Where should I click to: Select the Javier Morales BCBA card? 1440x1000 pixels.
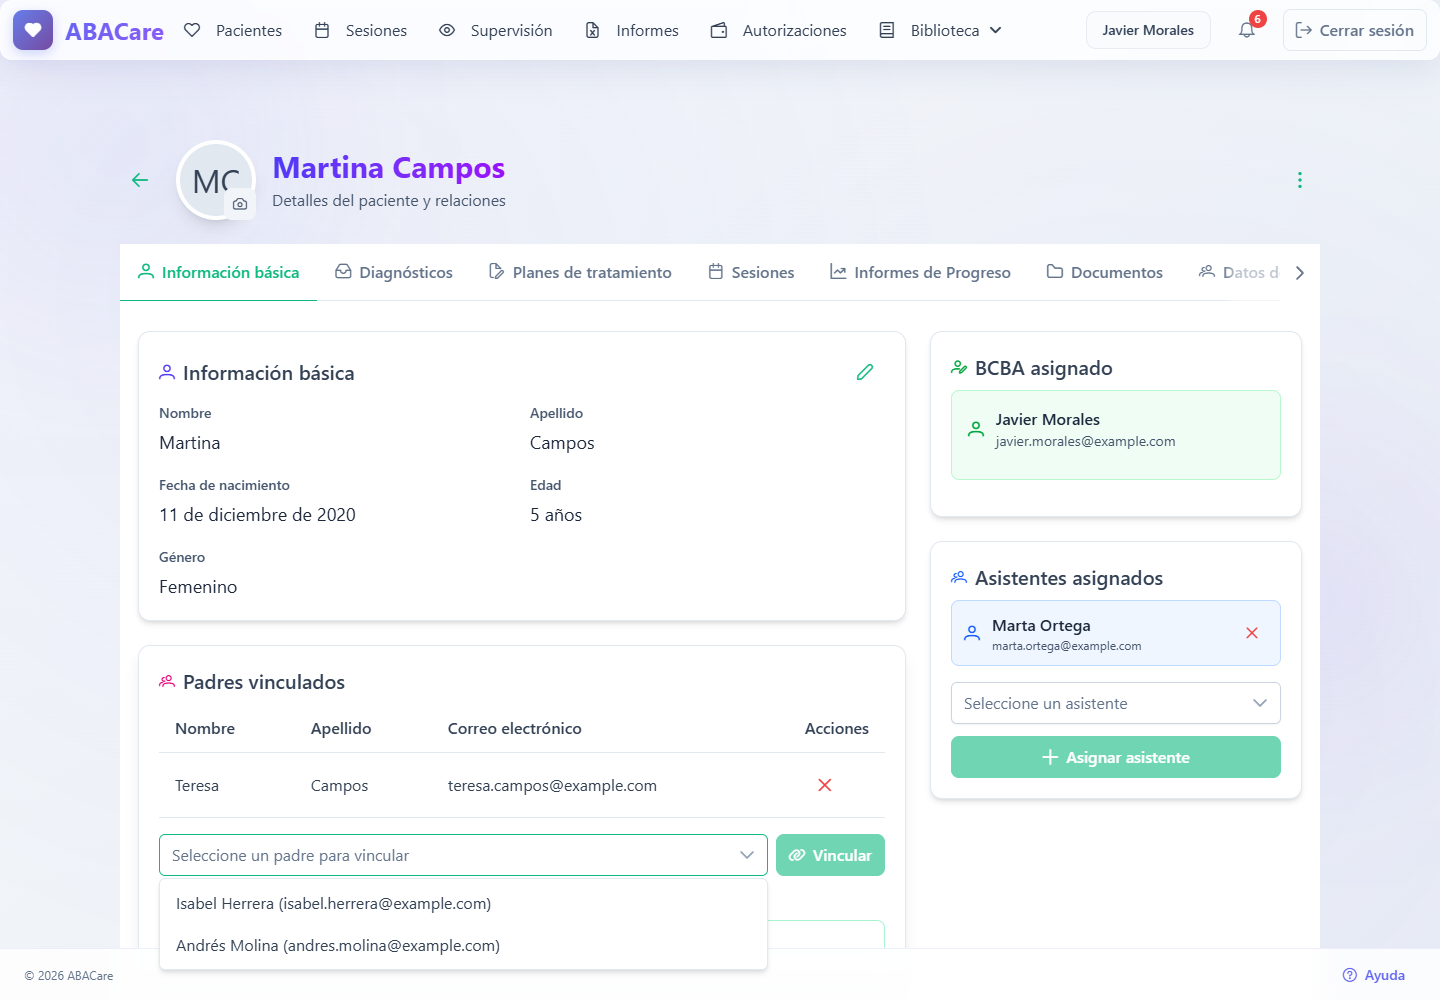tap(1116, 435)
